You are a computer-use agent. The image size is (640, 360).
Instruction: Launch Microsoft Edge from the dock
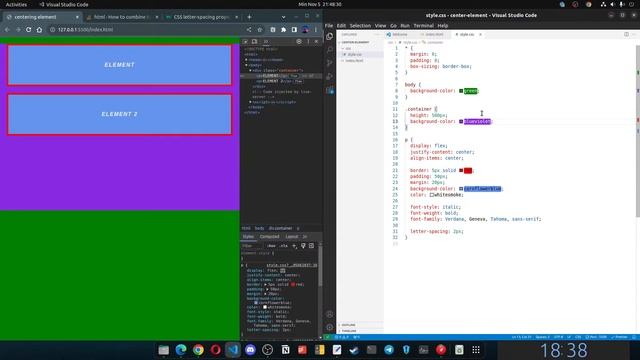point(181,350)
